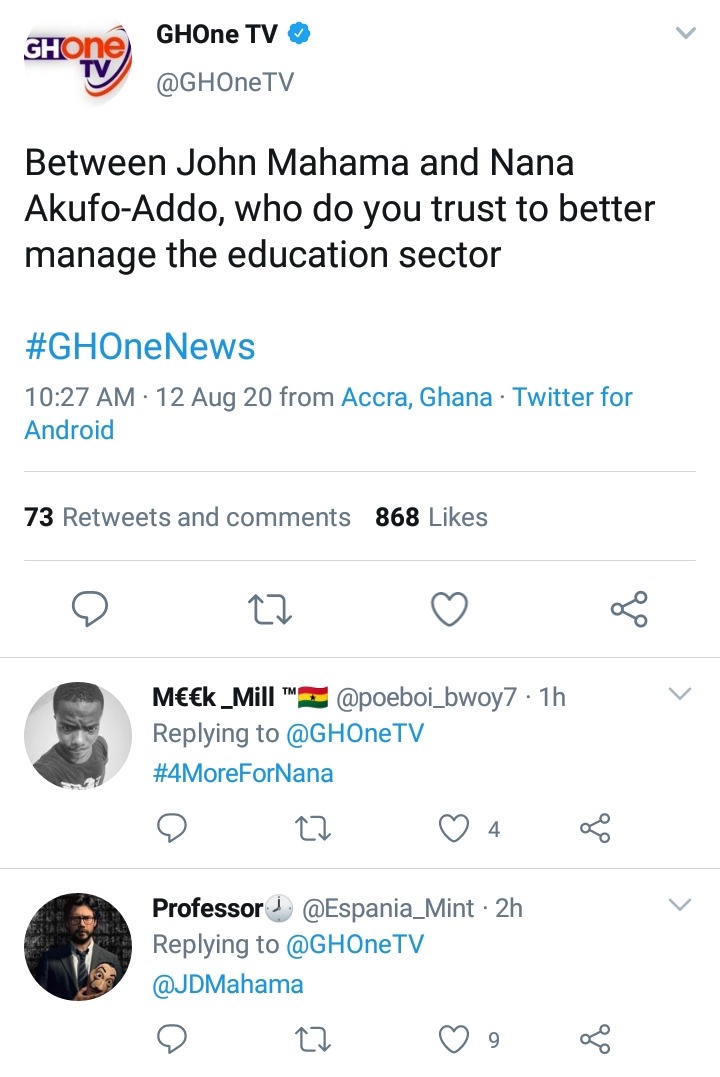
Task: Reply to M€€k_Mill's comment
Action: (173, 828)
